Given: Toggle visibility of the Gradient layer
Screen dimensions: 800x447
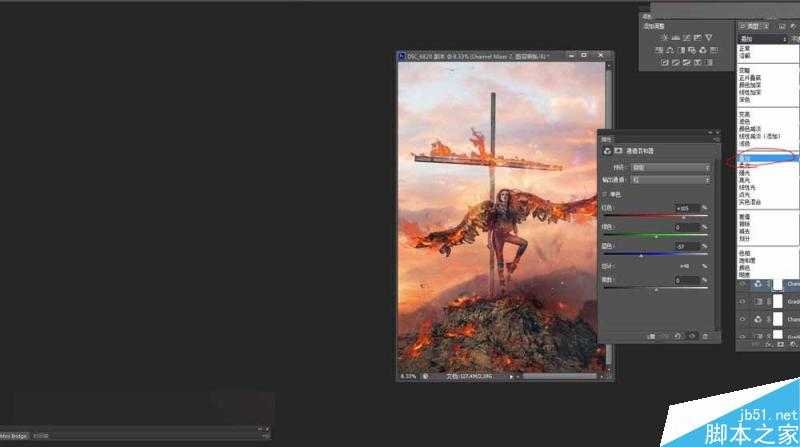Looking at the screenshot, I should (742, 301).
